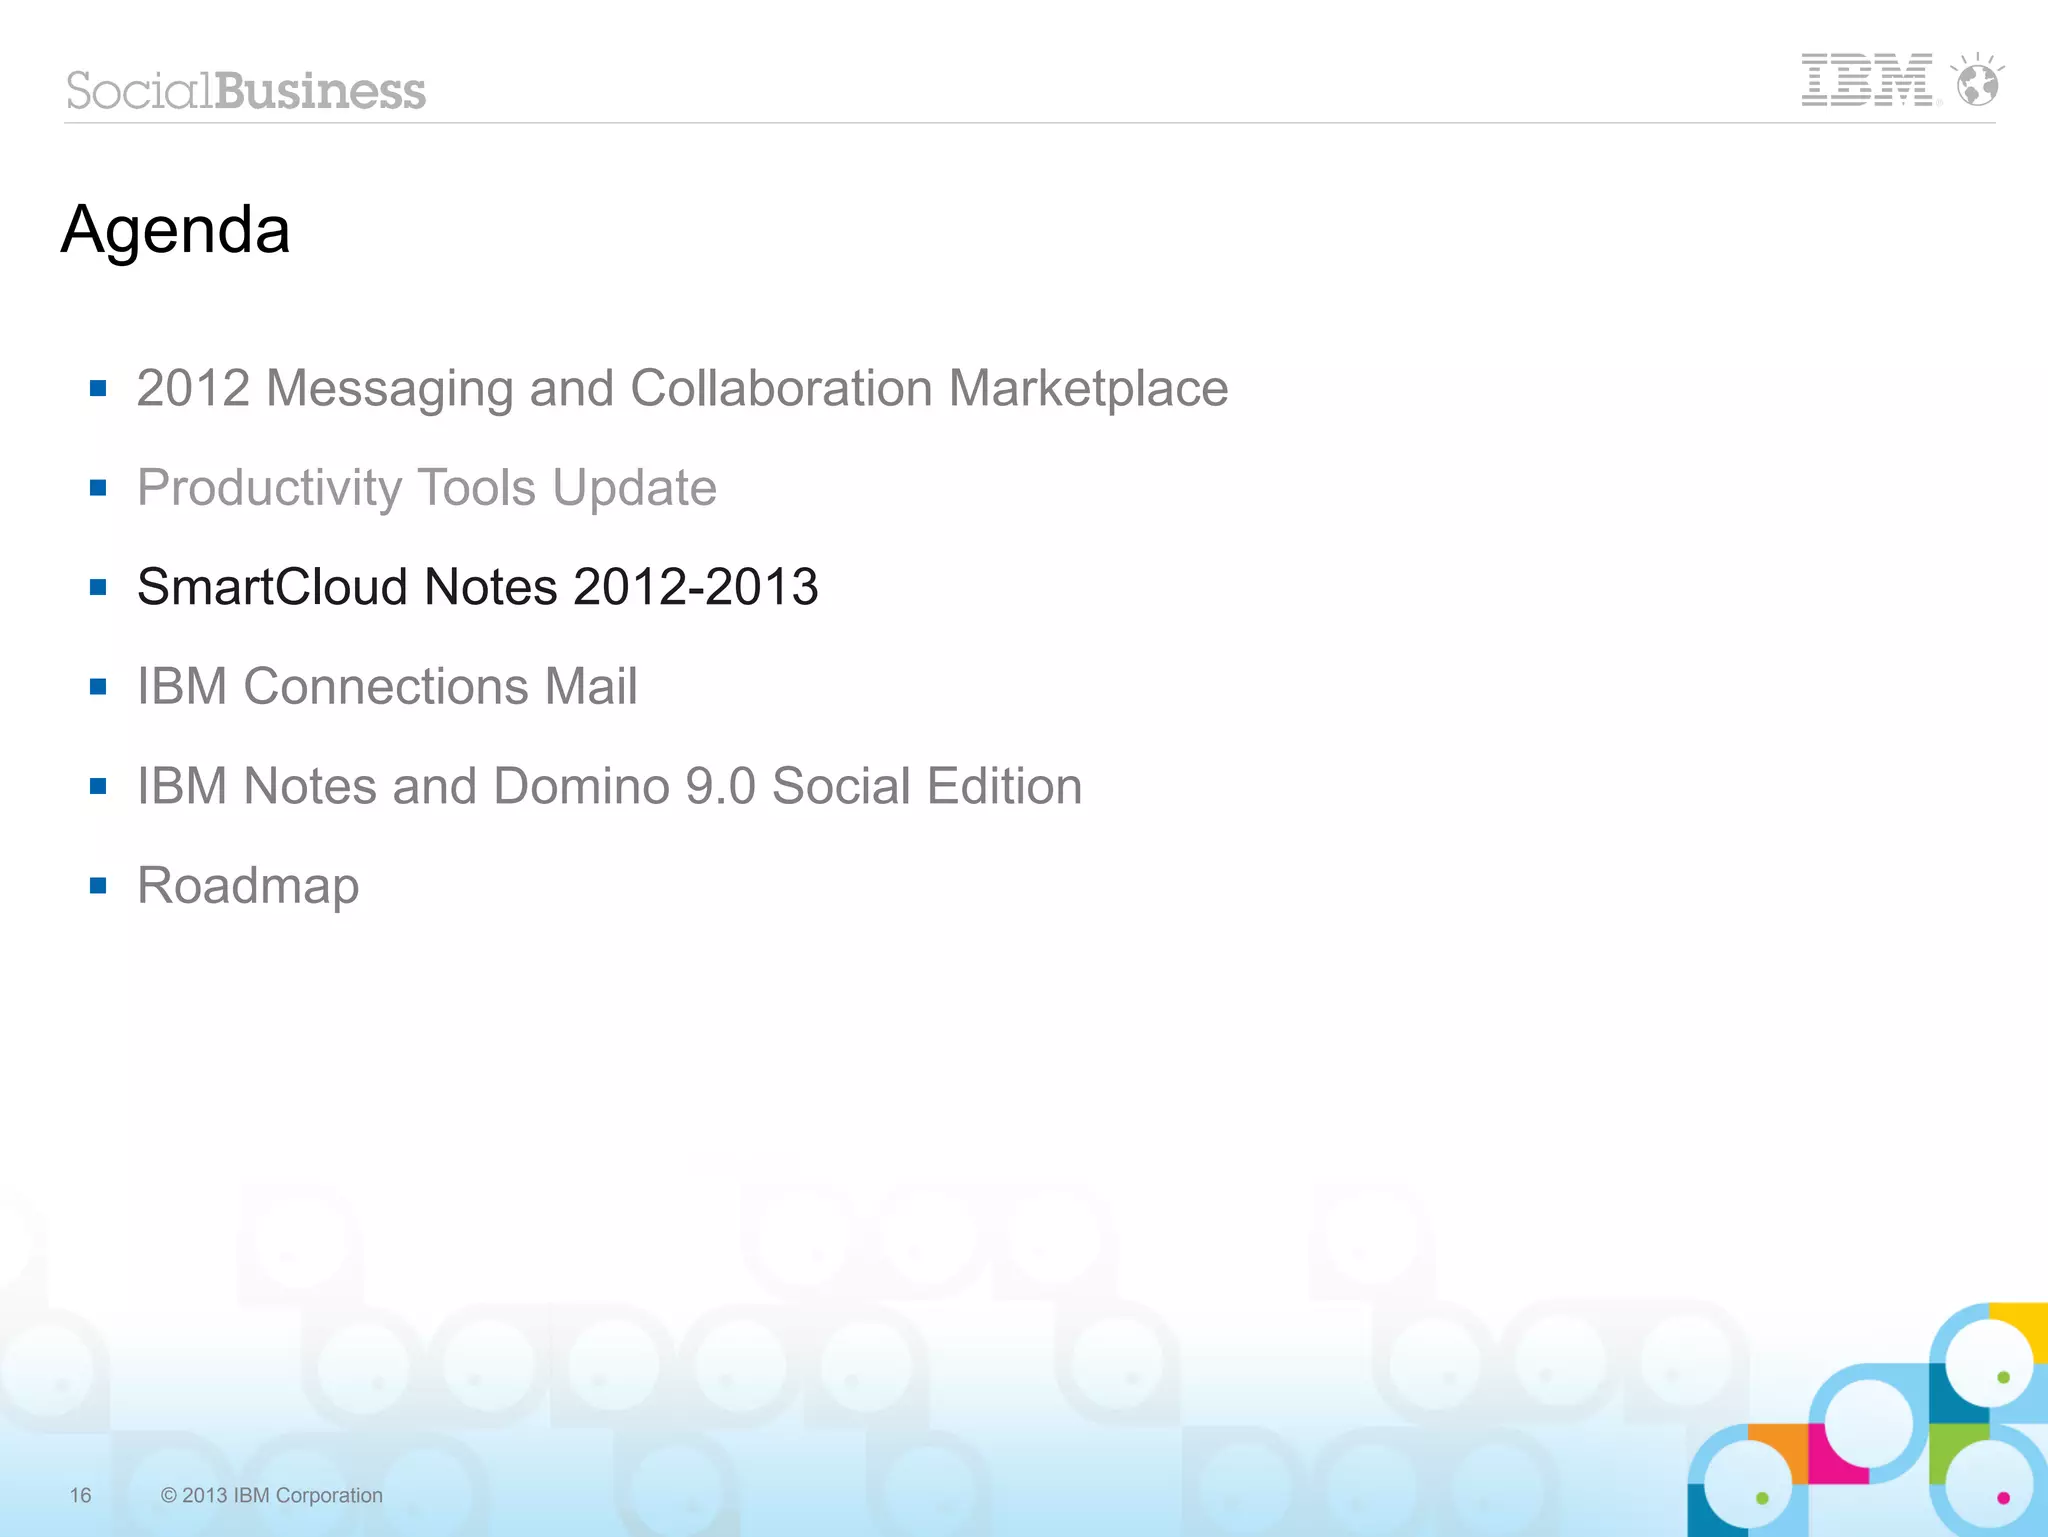
Task: Select 'SmartCloud Notes 2012-2013' highlighted item
Action: coord(478,586)
